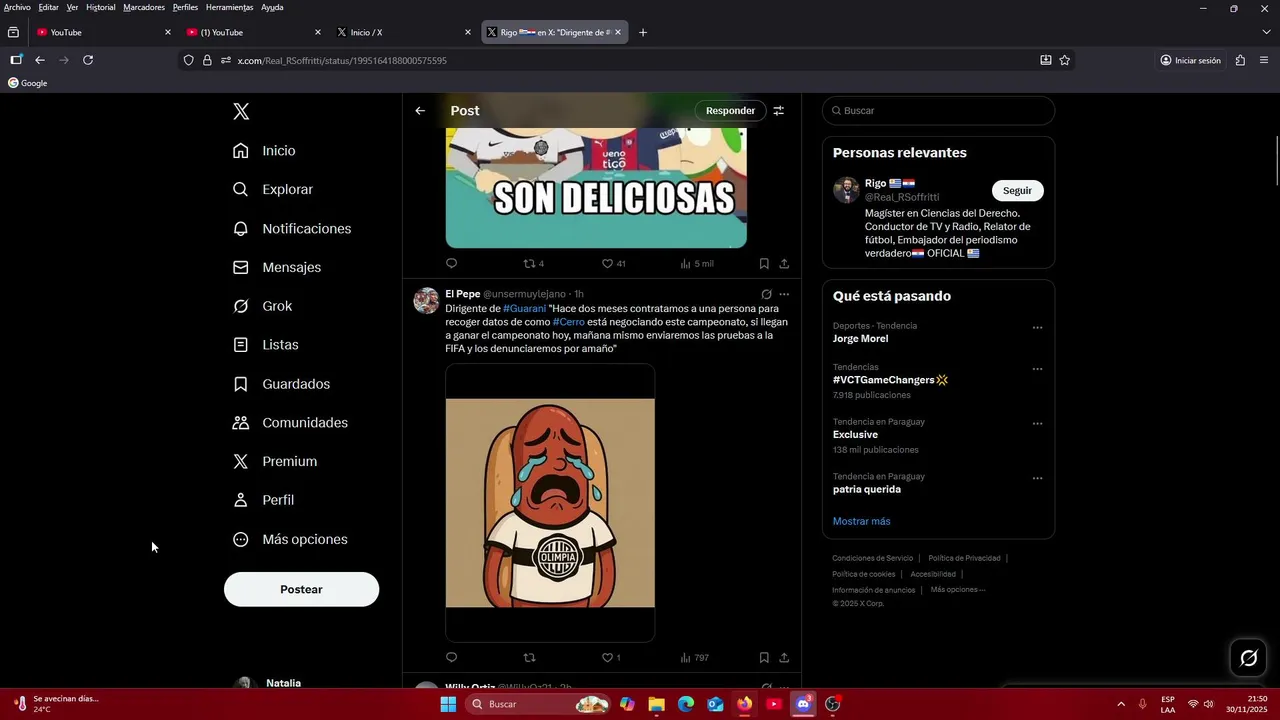Open more options for Exclusive trend
The image size is (1280, 720).
point(1037,424)
